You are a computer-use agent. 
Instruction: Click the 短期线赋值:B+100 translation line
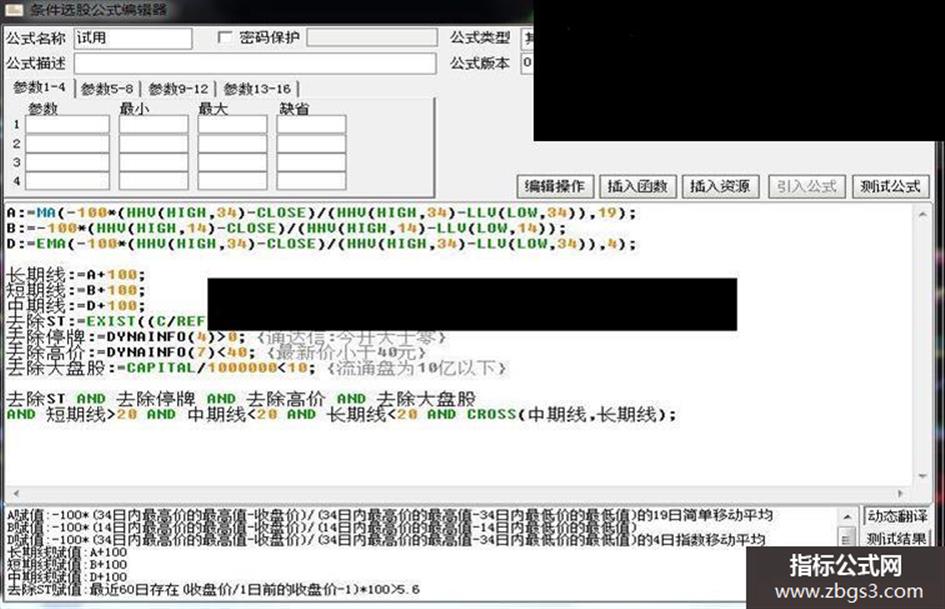pos(67,565)
